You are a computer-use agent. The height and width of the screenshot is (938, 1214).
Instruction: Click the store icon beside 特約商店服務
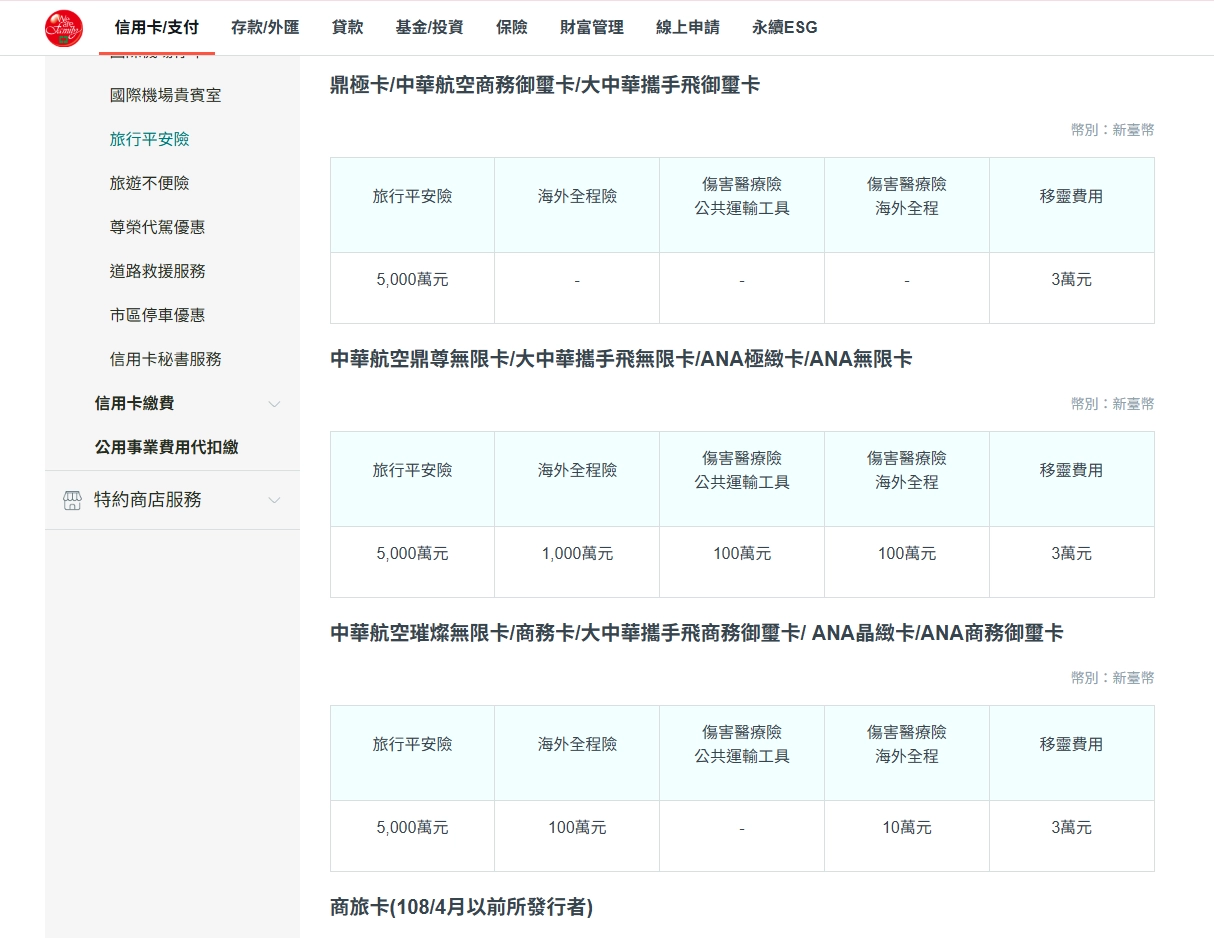[72, 500]
